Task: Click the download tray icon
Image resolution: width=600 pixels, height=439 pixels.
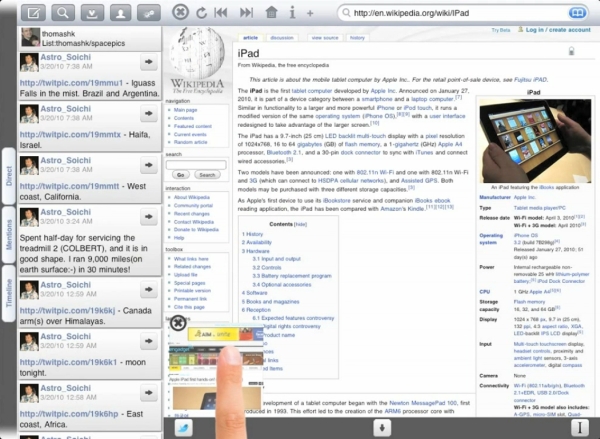Action: click(92, 13)
